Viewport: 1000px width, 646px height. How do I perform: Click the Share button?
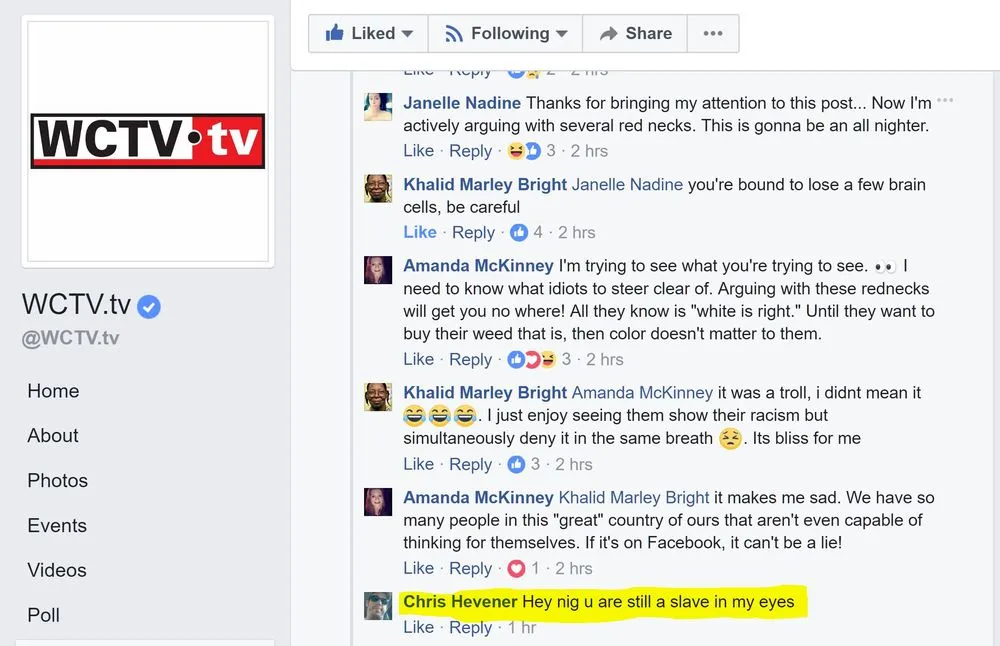point(635,33)
